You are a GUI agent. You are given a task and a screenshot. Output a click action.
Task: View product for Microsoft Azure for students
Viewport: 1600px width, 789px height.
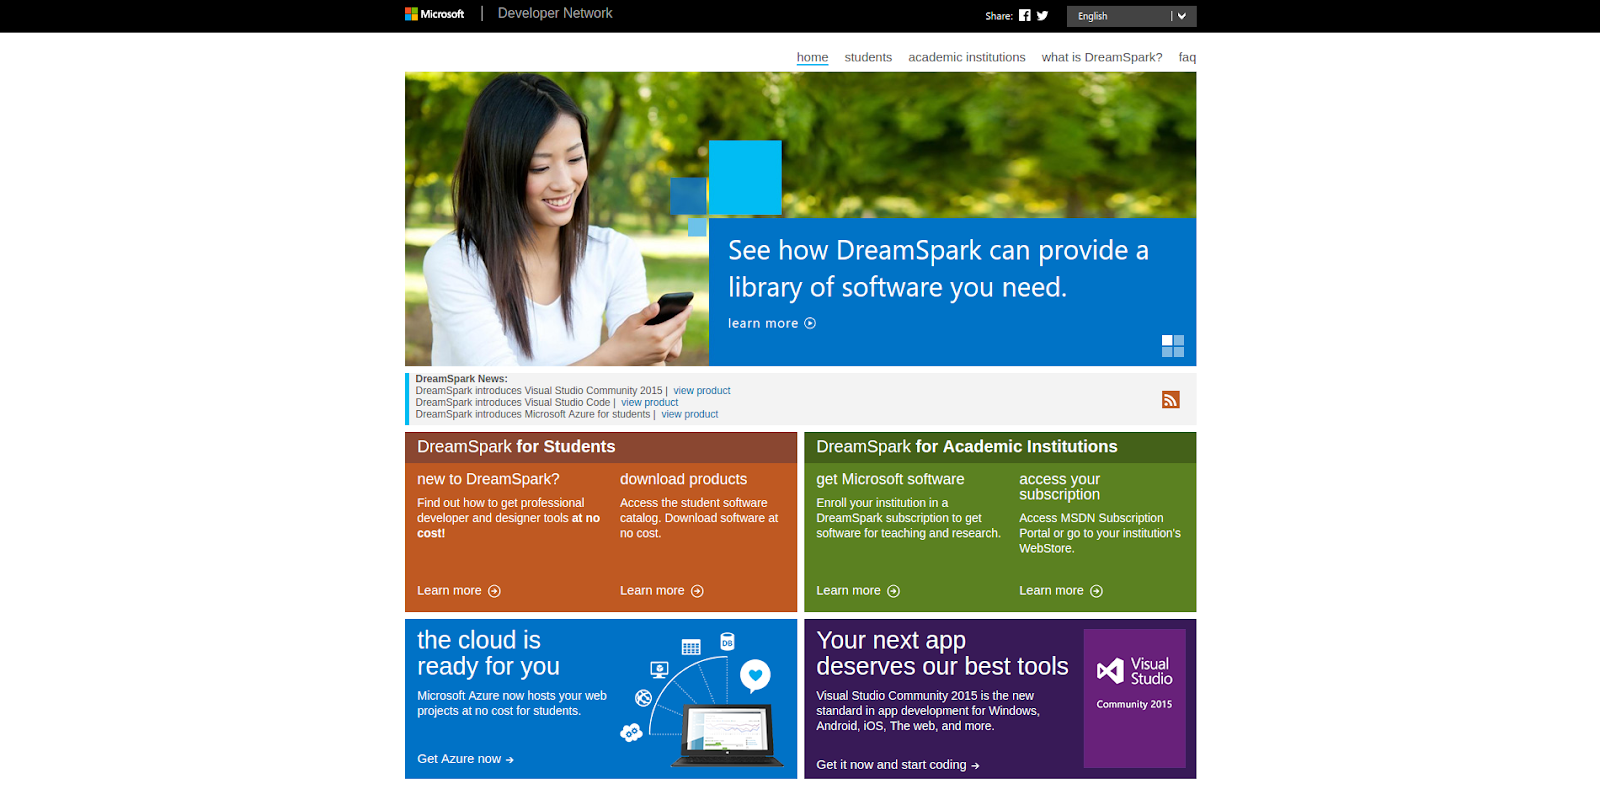click(689, 414)
